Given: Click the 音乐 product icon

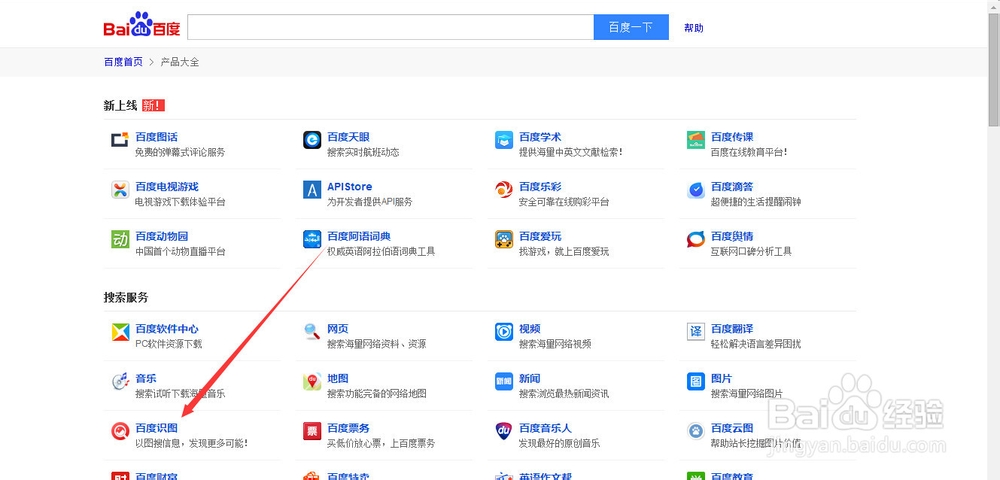Looking at the screenshot, I should 120,382.
